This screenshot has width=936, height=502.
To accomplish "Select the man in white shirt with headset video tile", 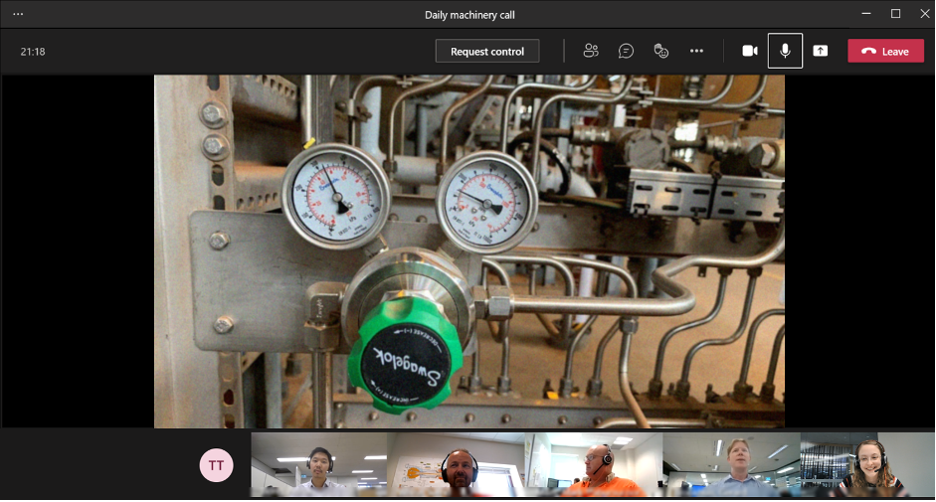I will point(319,465).
